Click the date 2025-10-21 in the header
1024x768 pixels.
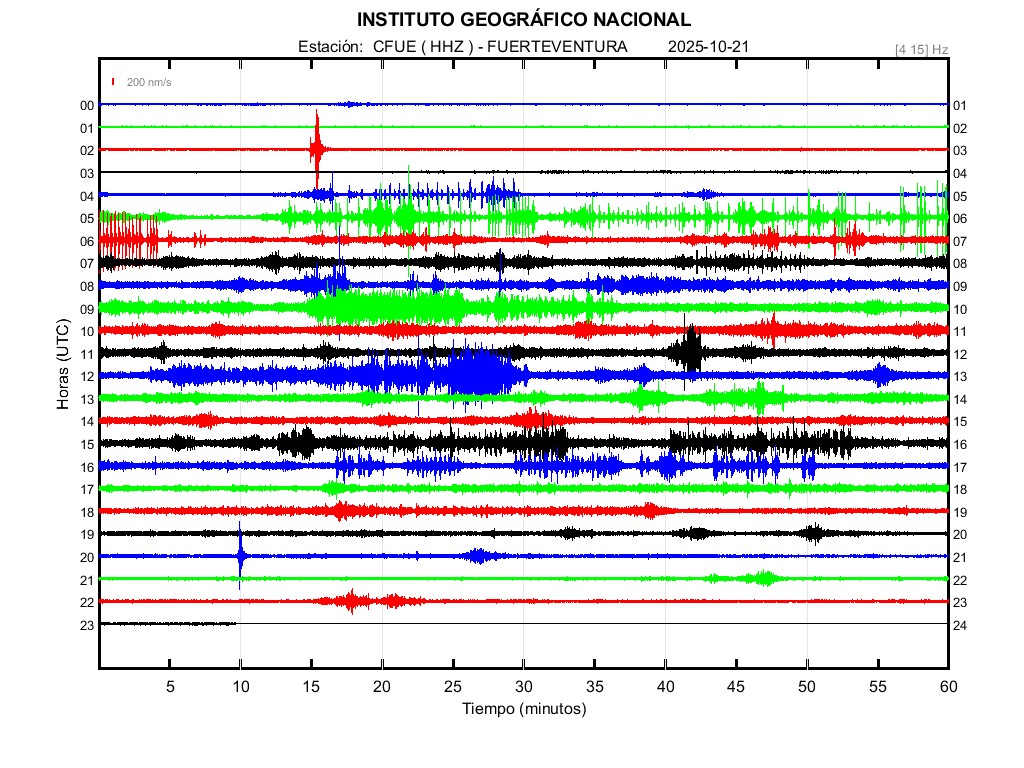[x=708, y=47]
